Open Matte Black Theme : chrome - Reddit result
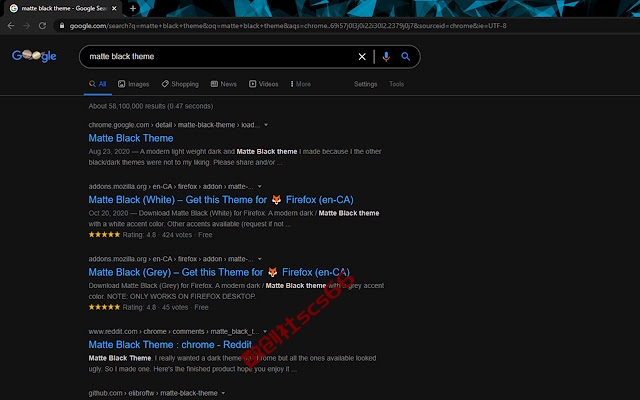 pos(170,344)
